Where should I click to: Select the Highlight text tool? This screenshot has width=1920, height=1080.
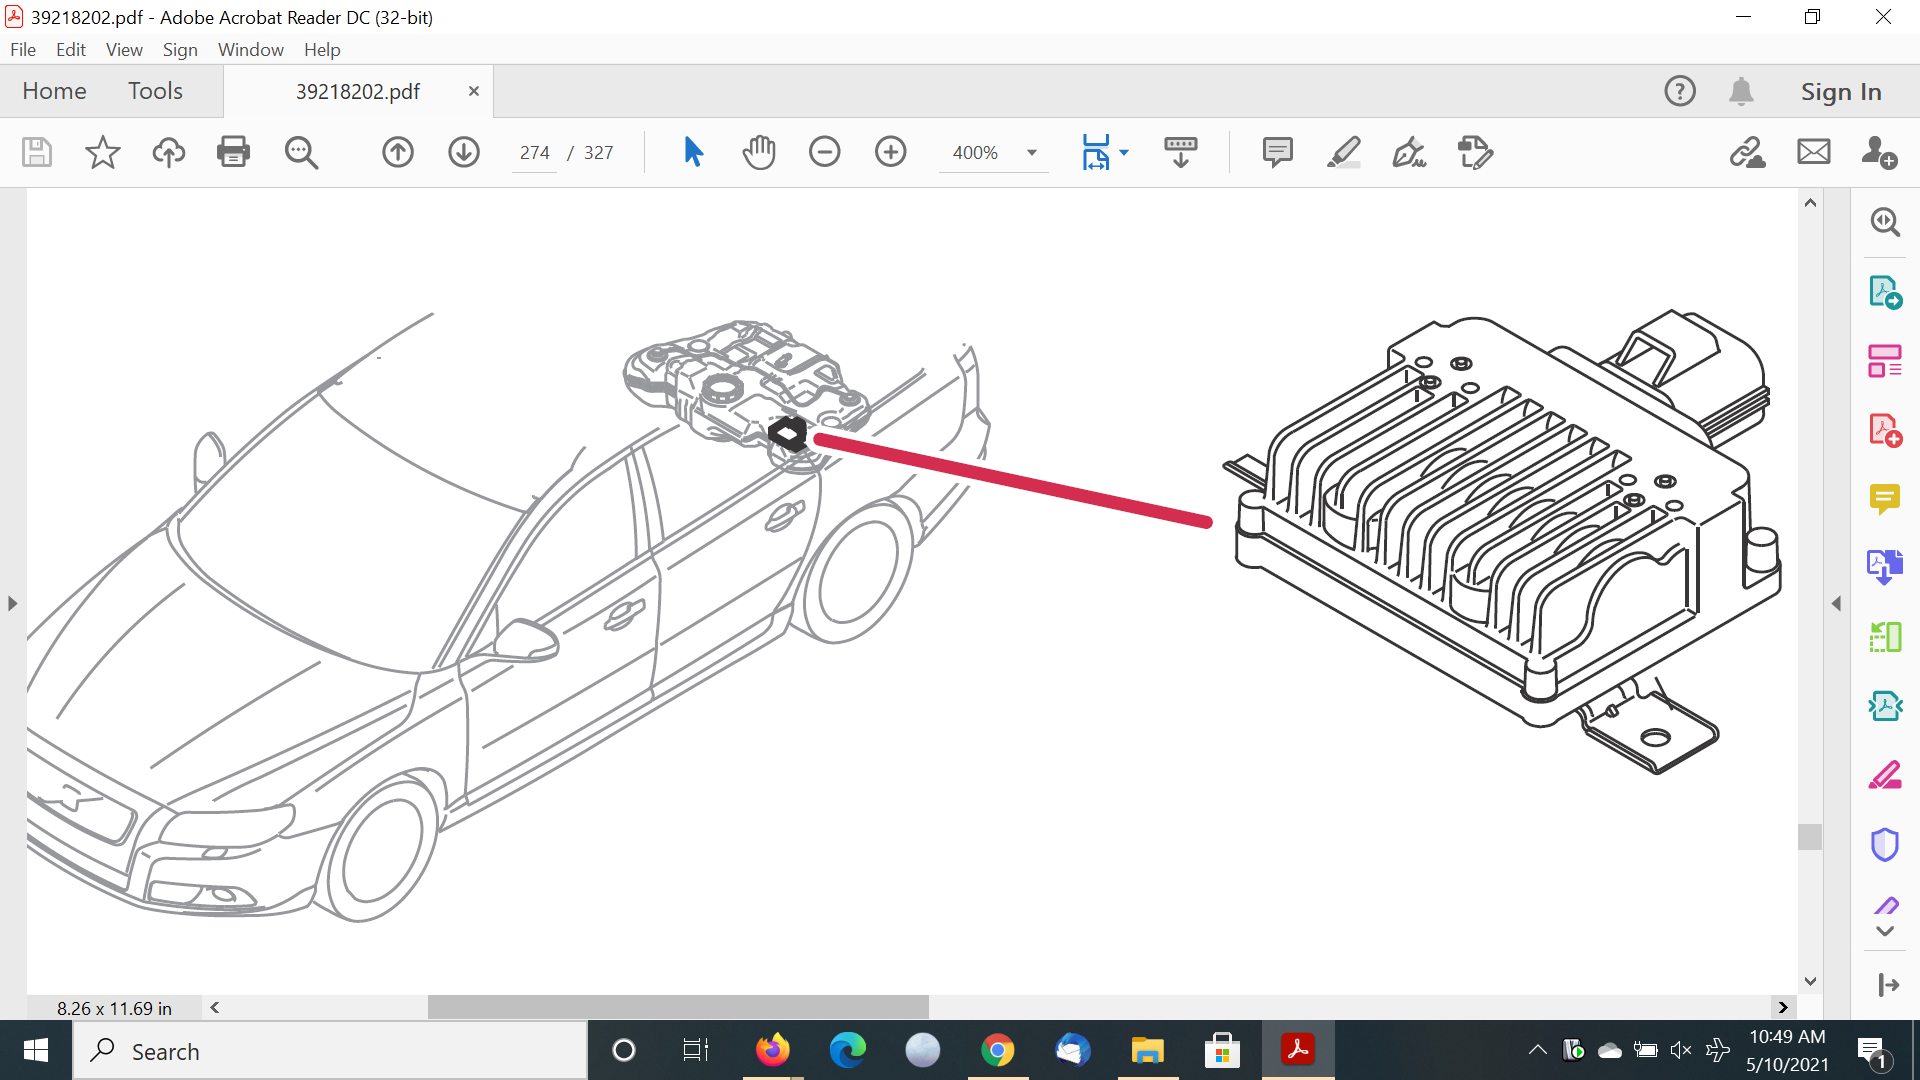(x=1343, y=152)
